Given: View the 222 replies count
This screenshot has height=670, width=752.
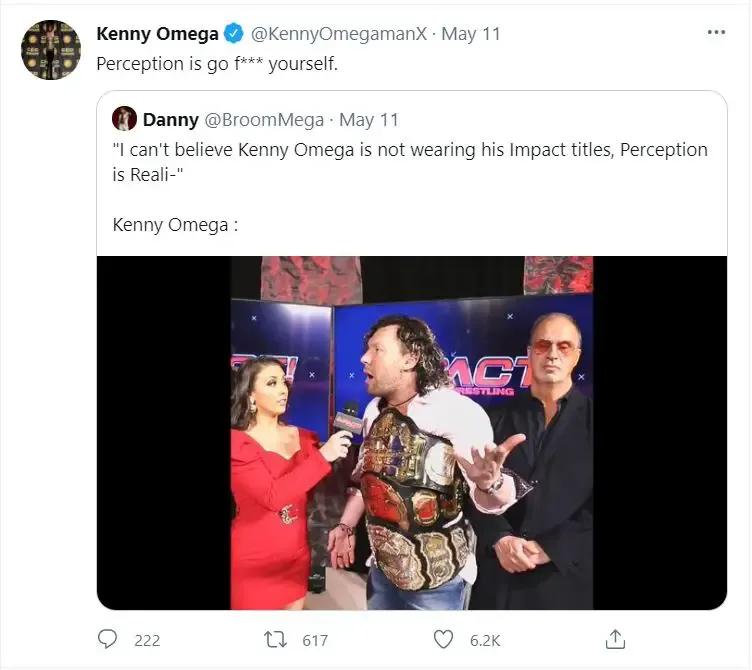Looking at the screenshot, I should point(147,640).
